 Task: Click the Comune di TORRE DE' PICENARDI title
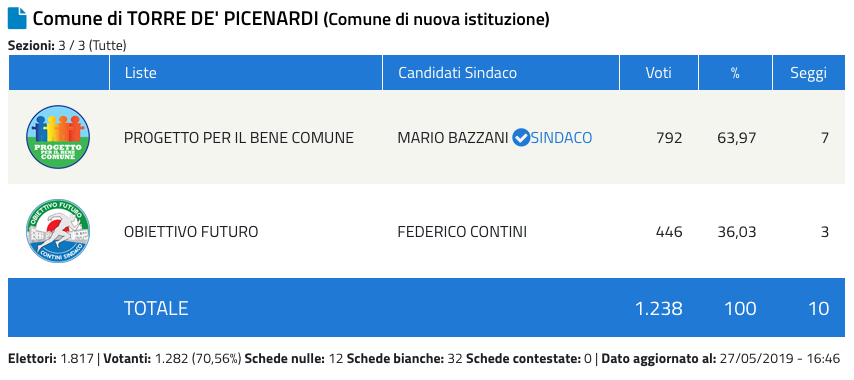pyautogui.click(x=176, y=19)
